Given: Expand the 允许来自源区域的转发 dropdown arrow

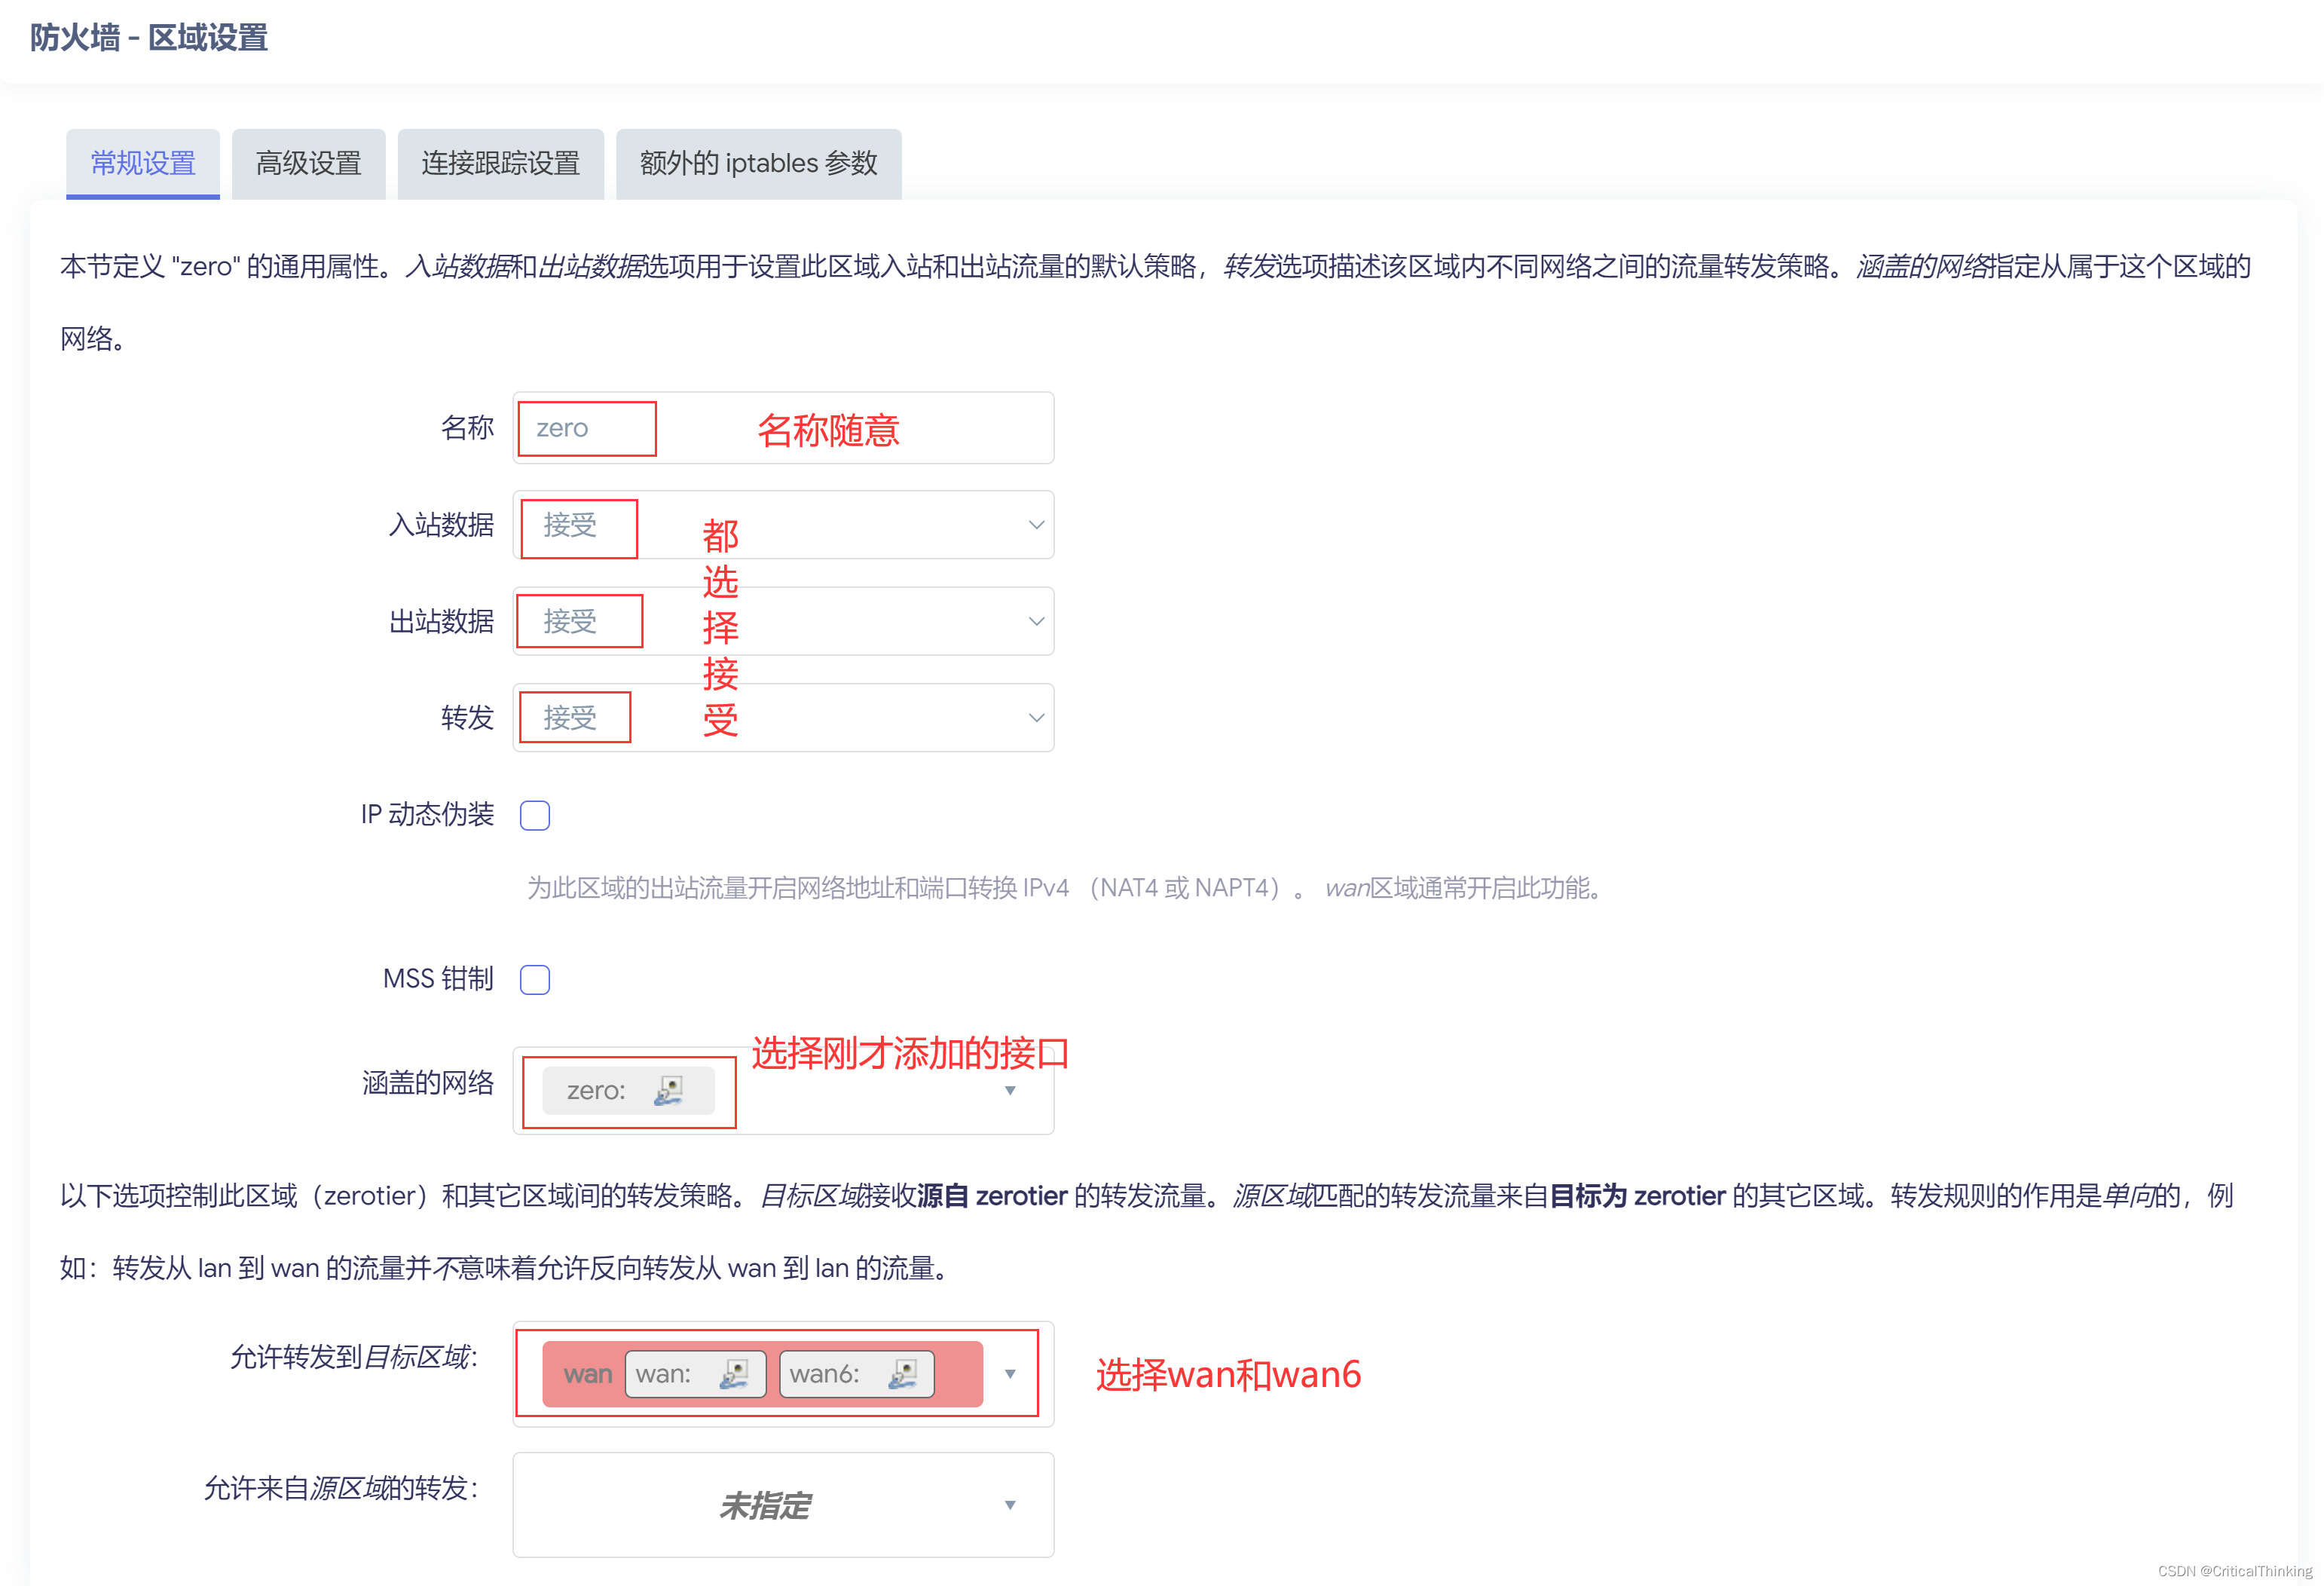Looking at the screenshot, I should pyautogui.click(x=1010, y=1505).
